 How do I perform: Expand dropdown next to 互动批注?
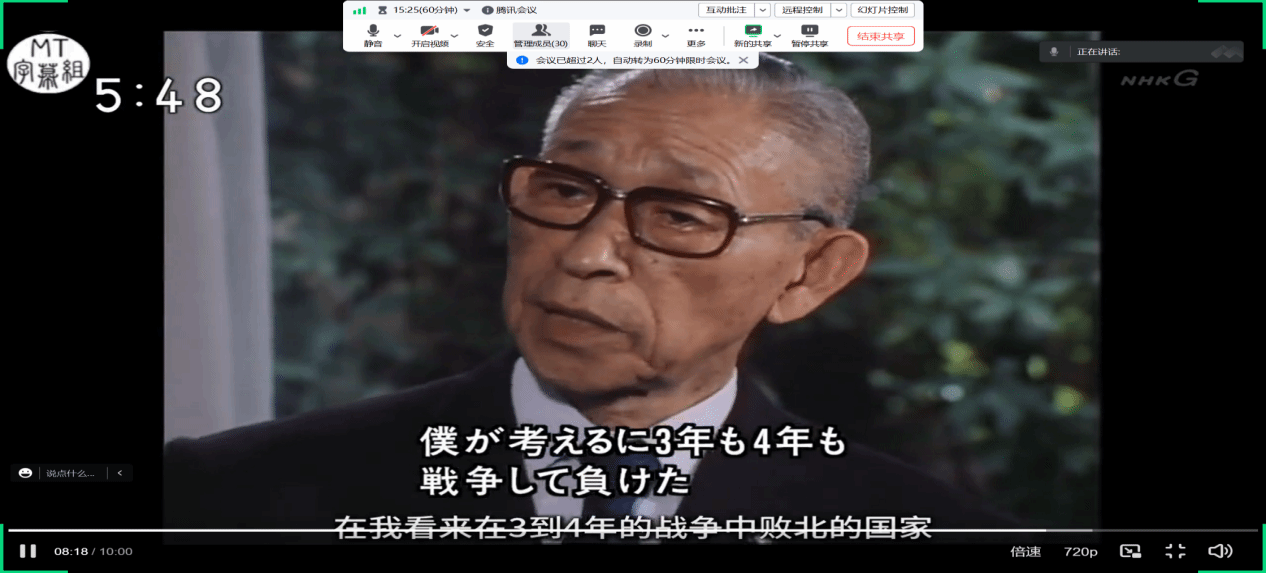[763, 10]
